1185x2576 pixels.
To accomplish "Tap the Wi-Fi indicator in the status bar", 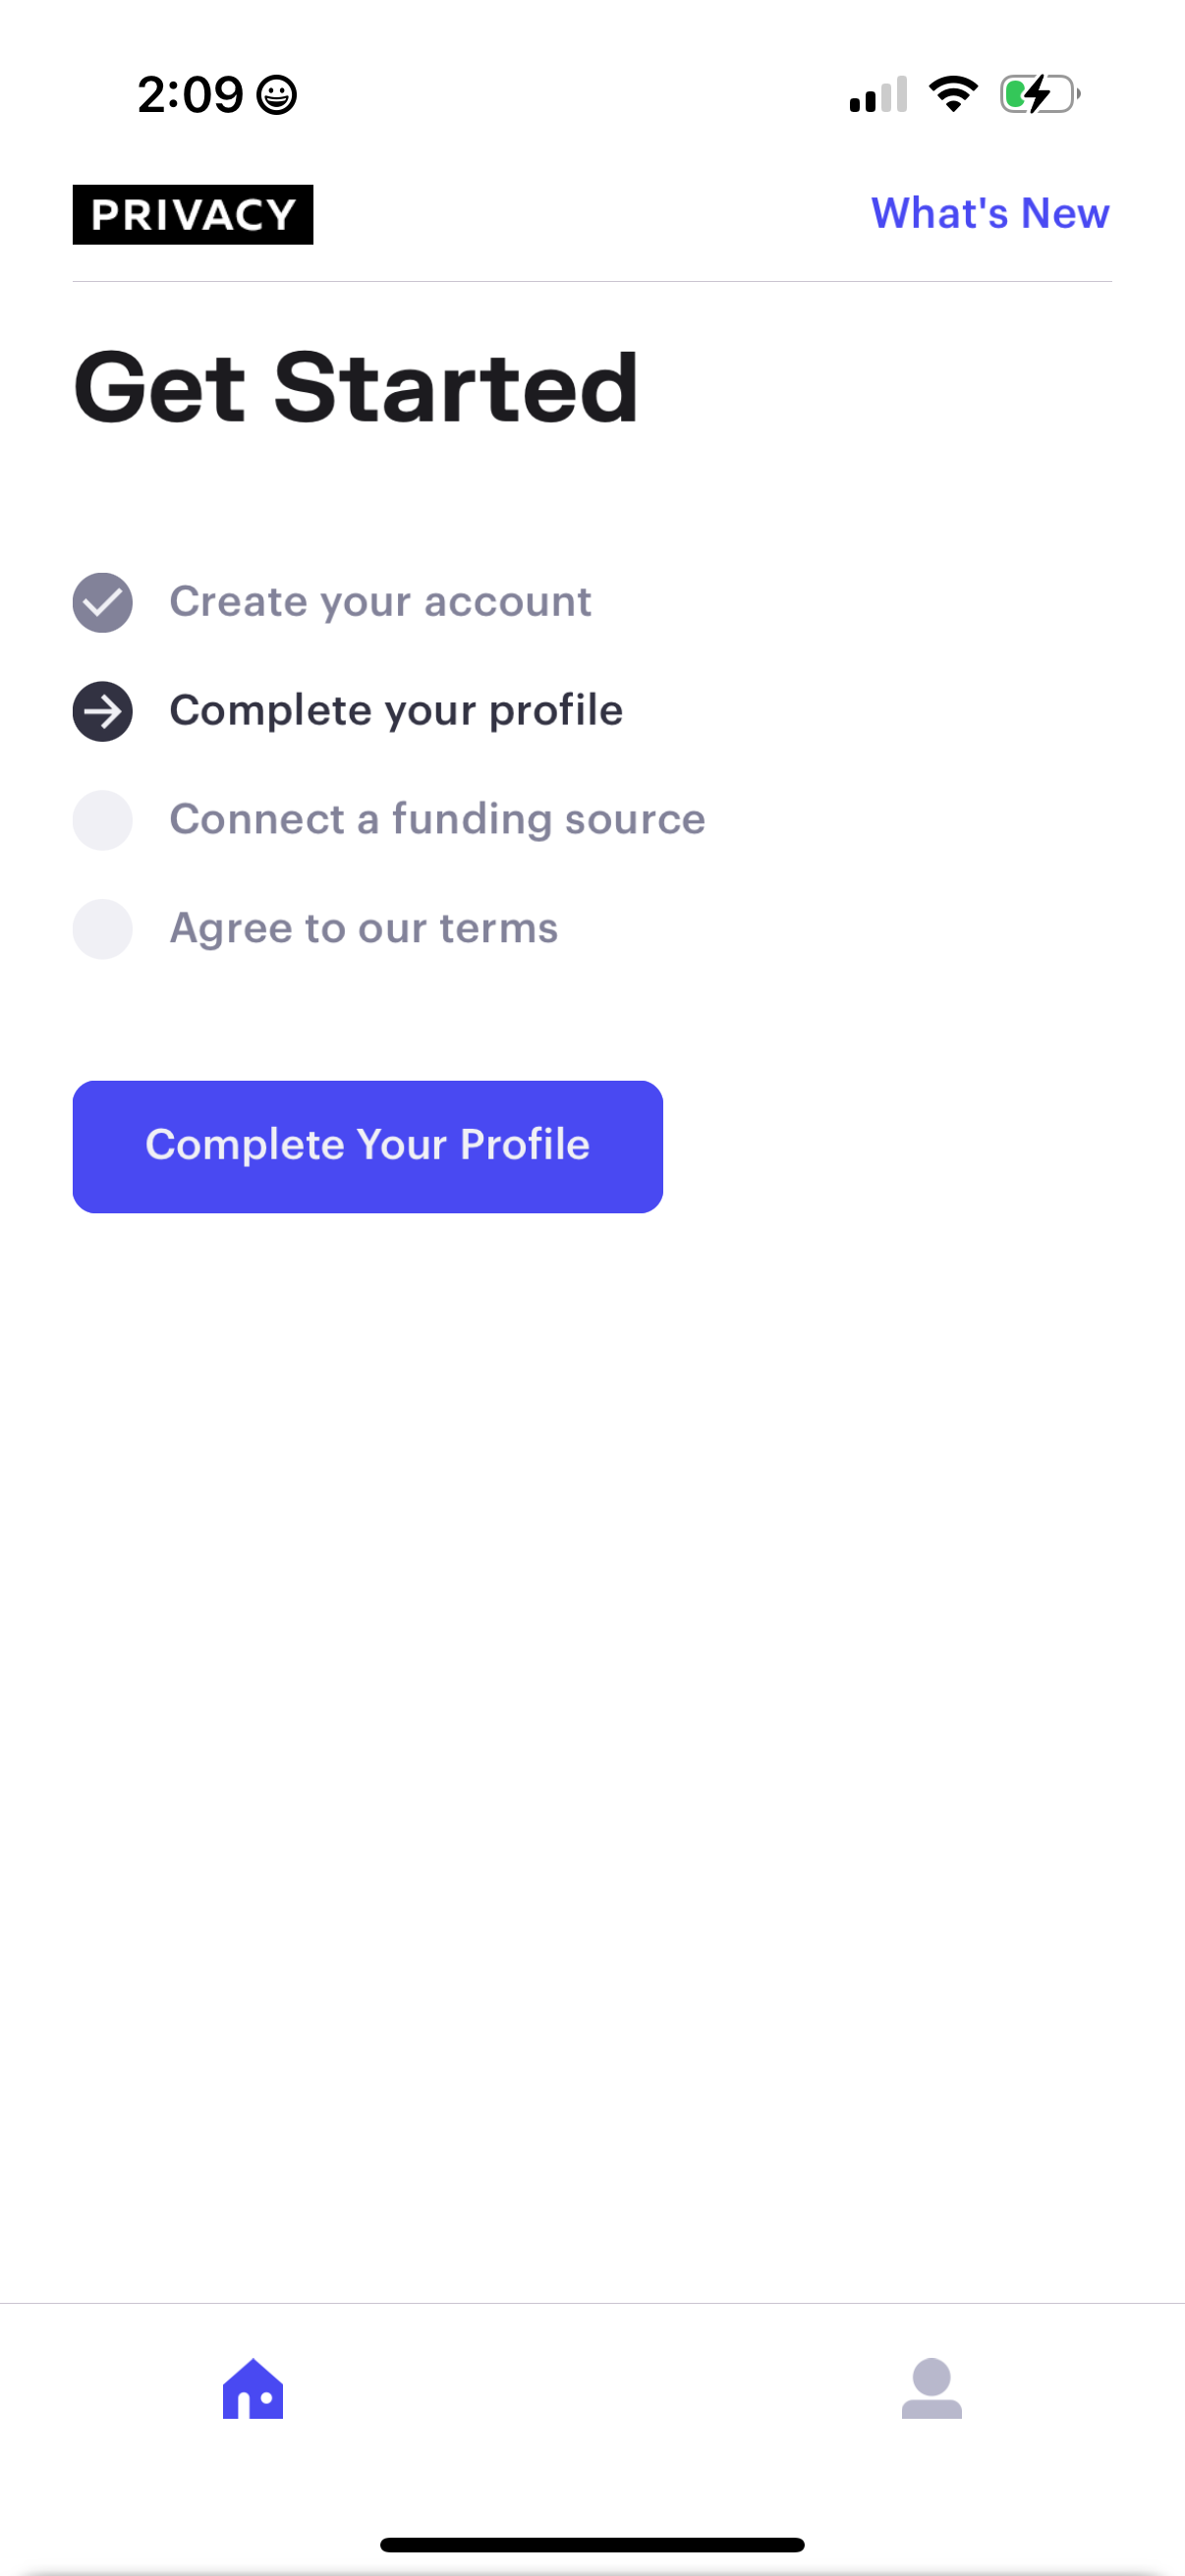I will point(952,93).
